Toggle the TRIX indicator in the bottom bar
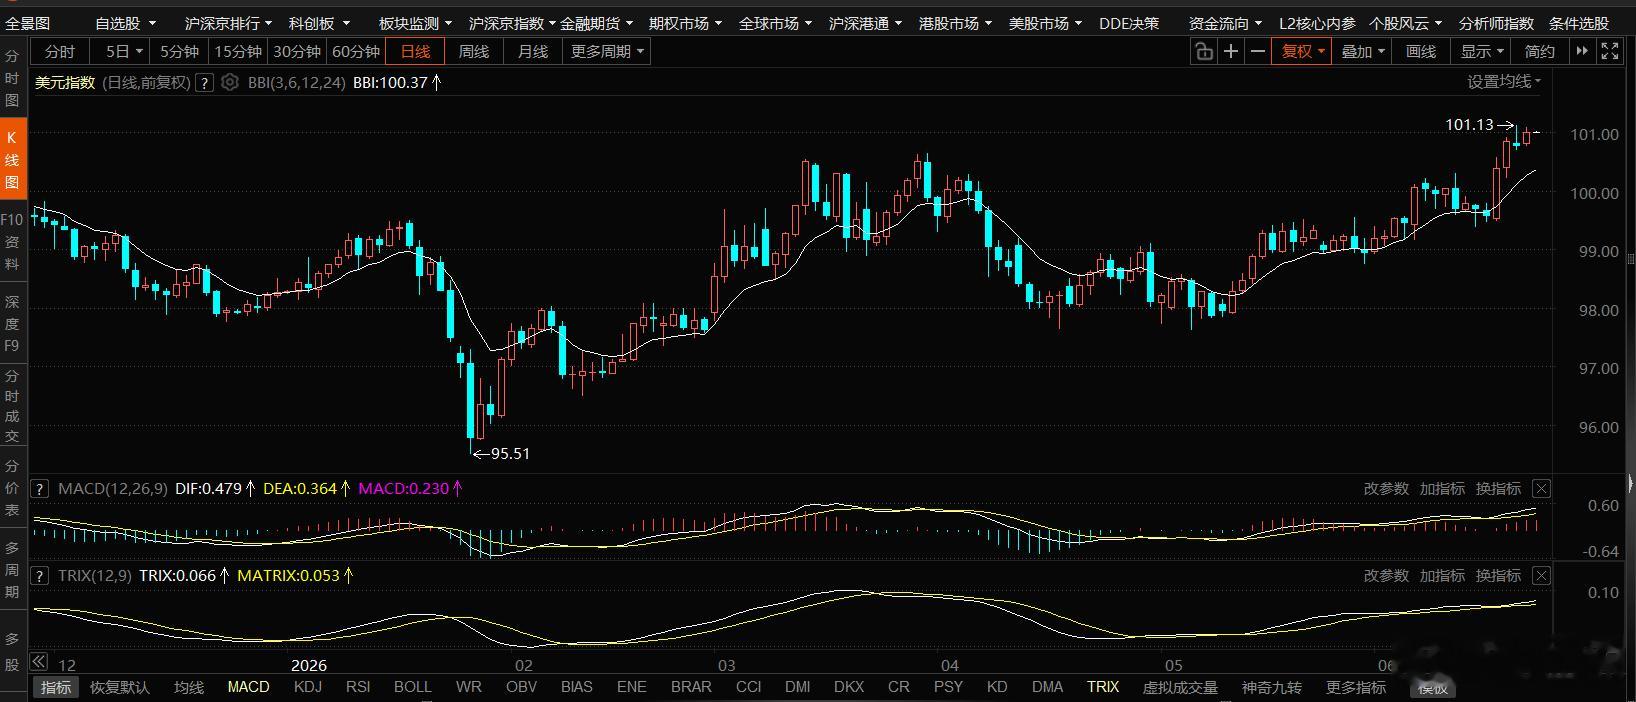The width and height of the screenshot is (1636, 702). click(1103, 687)
